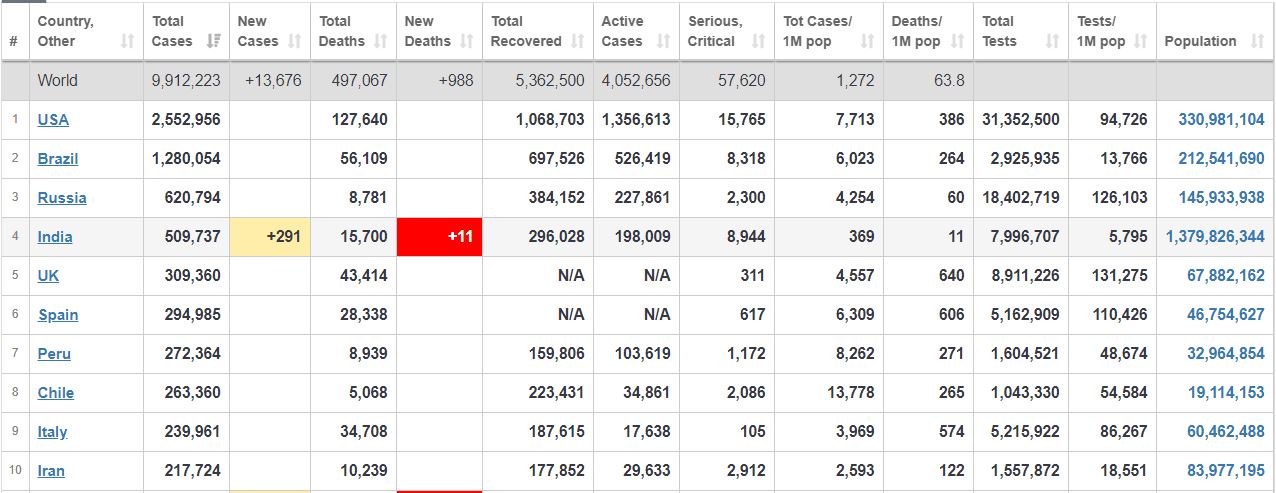Sort by Population column arrows
This screenshot has height=493, width=1276.
[1257, 41]
